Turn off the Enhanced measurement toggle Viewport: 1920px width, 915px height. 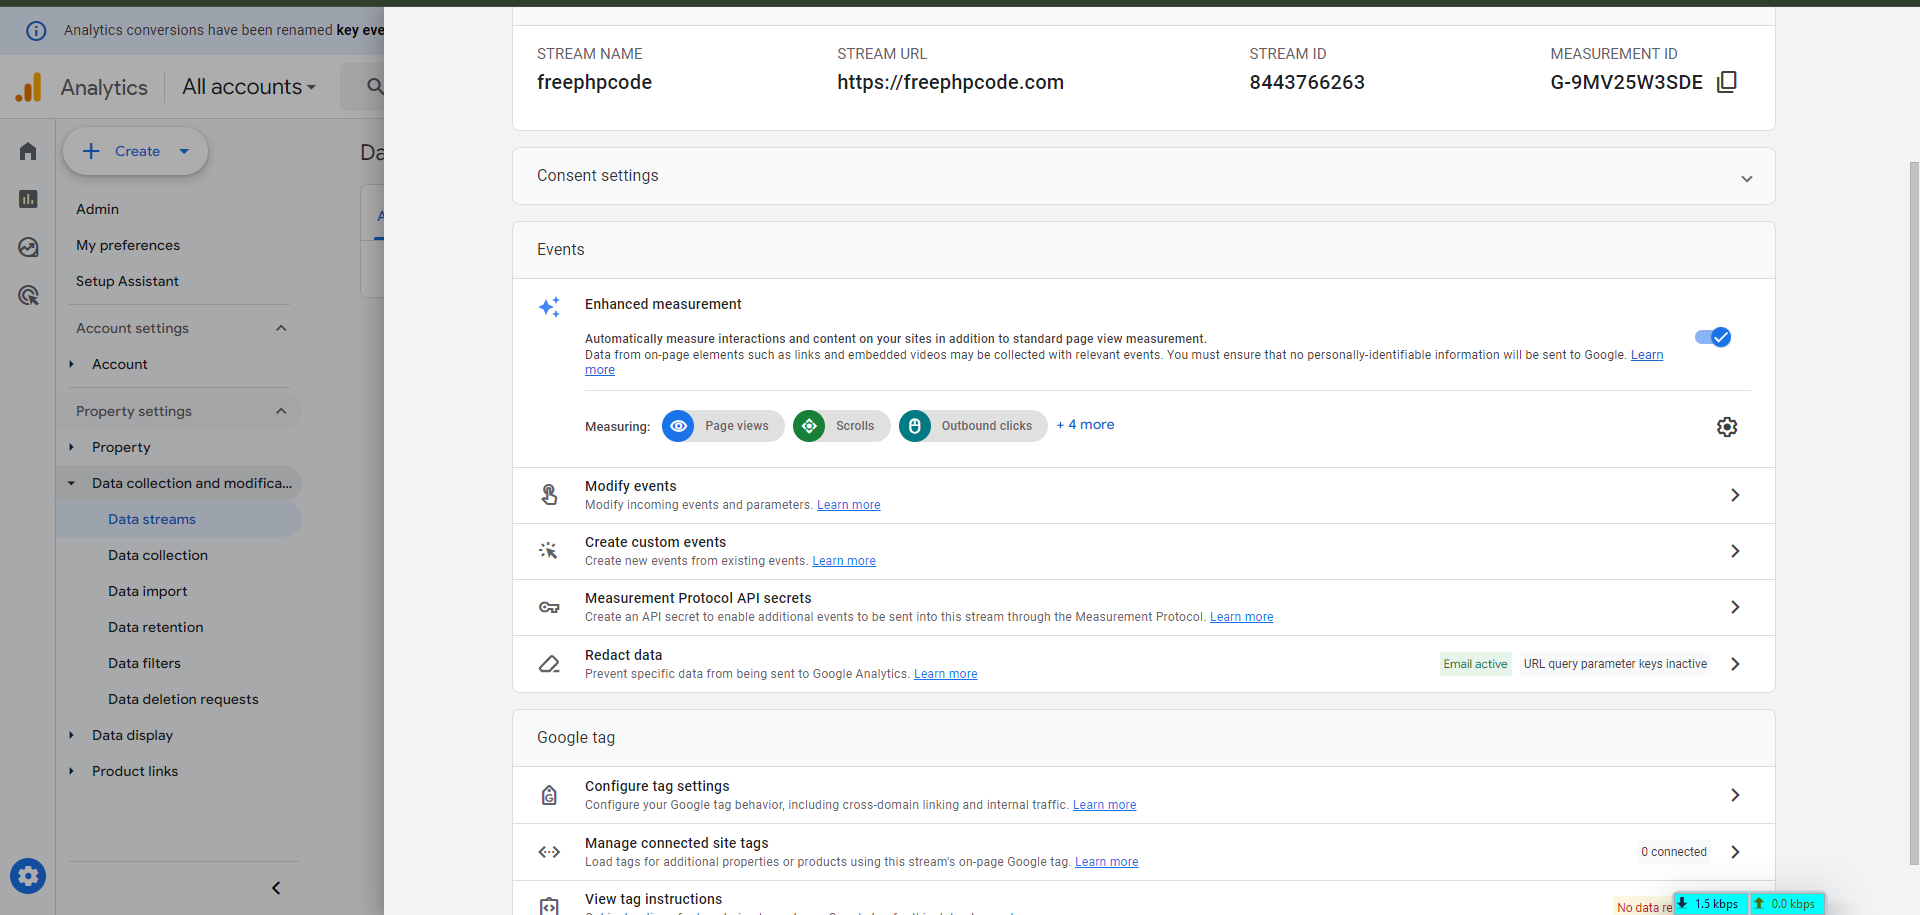coord(1713,337)
